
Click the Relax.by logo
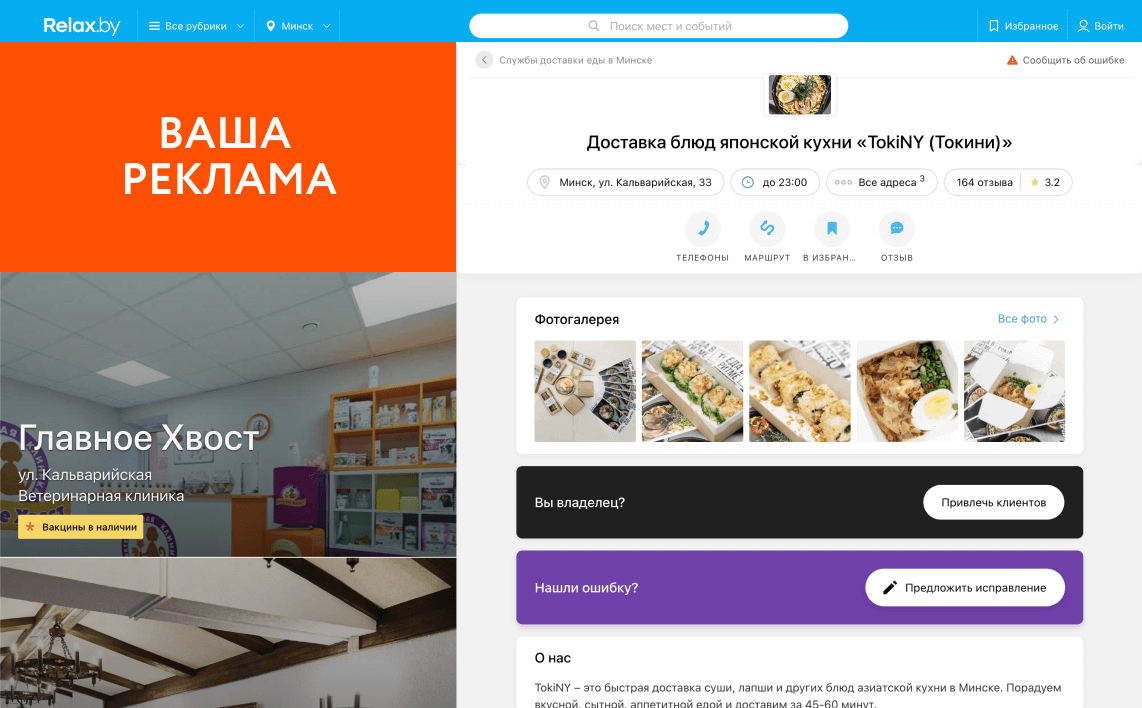(82, 25)
